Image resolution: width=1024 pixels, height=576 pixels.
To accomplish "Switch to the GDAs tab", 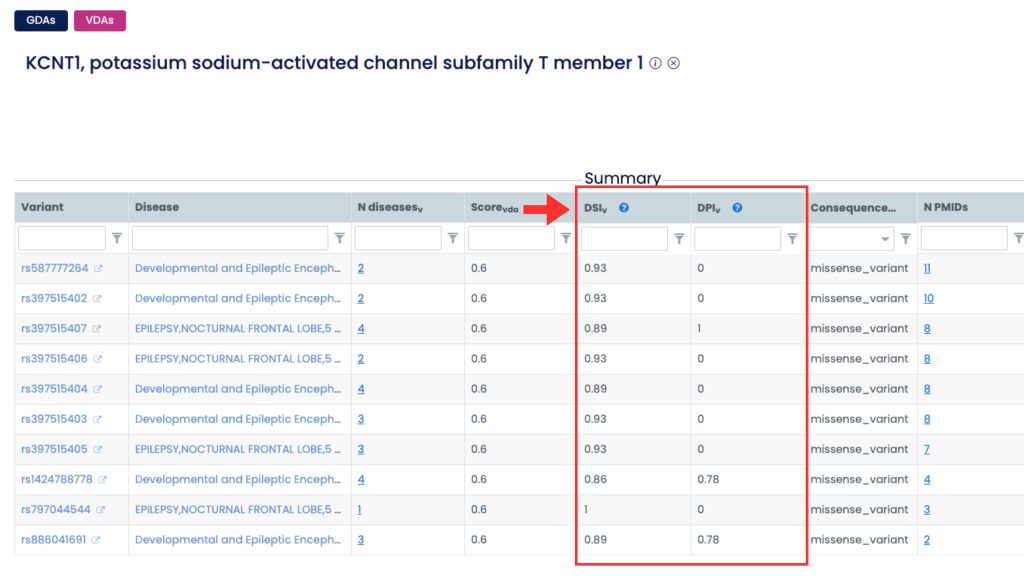I will point(40,19).
